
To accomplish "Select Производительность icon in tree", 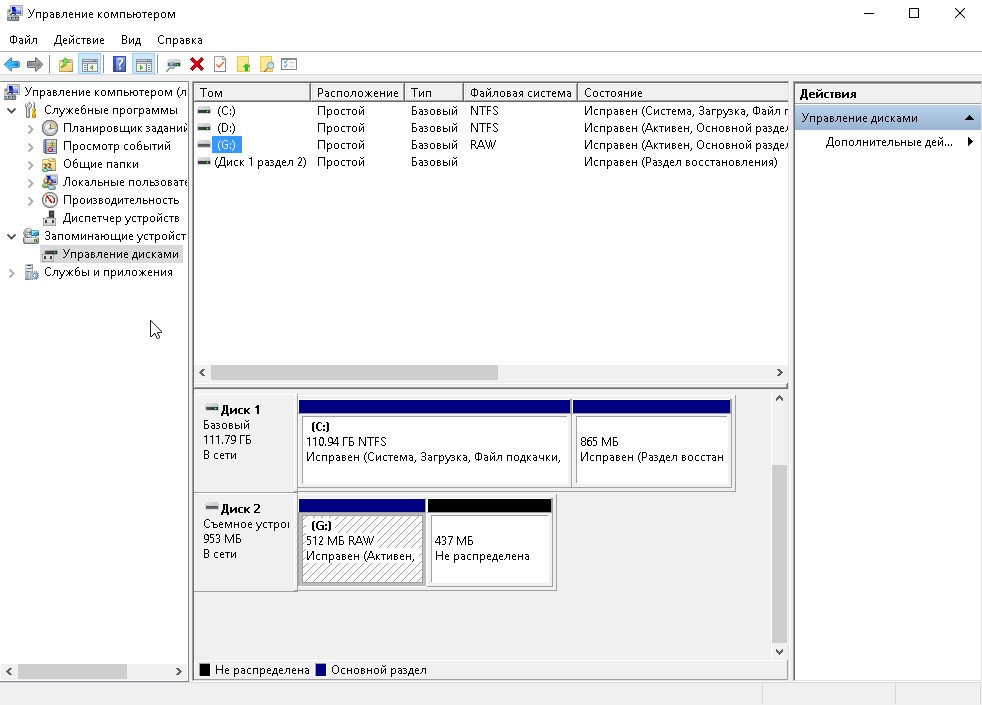I will click(x=50, y=200).
